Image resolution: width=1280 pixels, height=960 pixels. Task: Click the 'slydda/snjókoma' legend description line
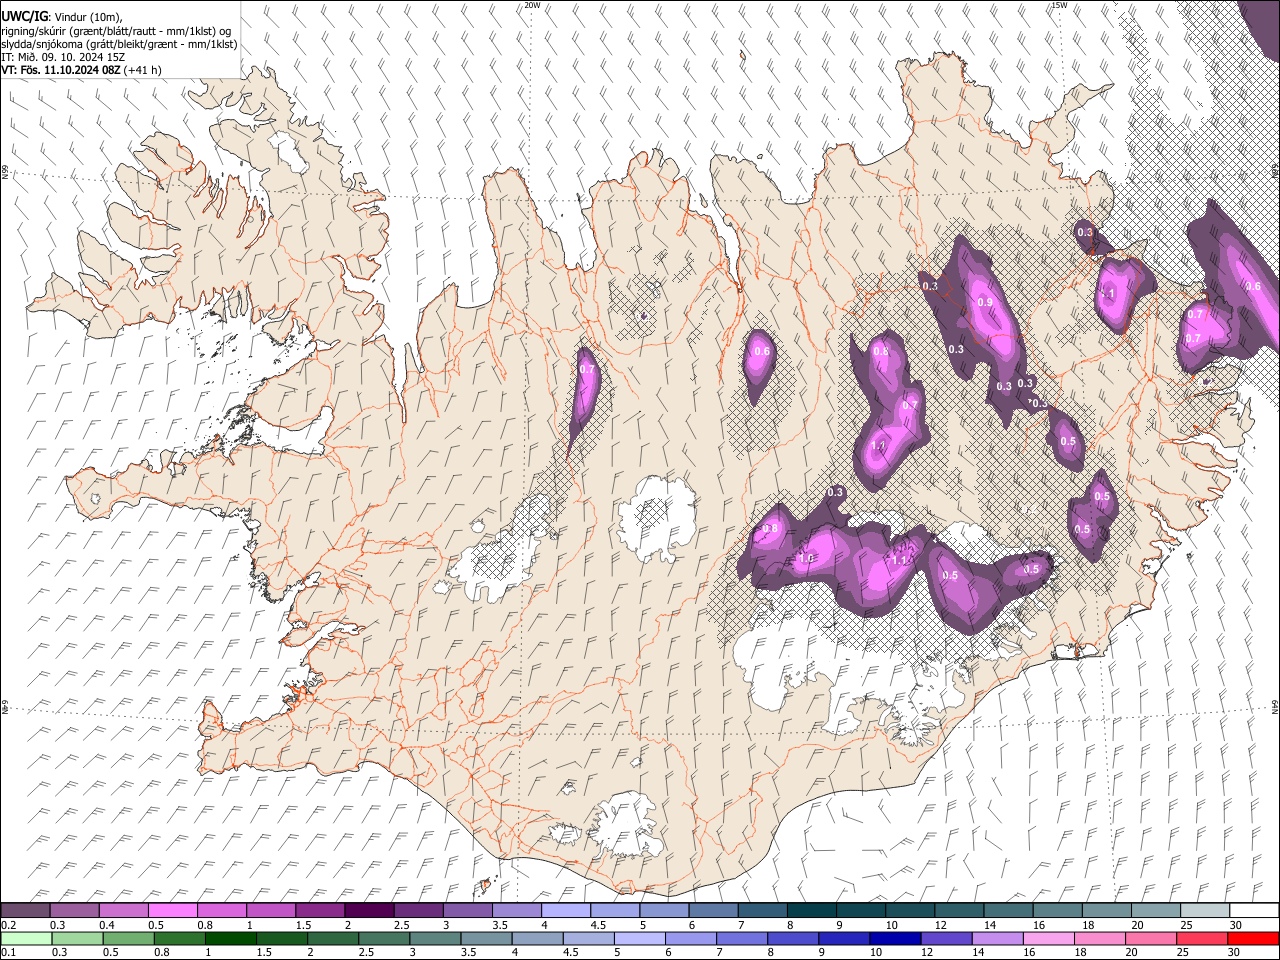click(x=119, y=44)
